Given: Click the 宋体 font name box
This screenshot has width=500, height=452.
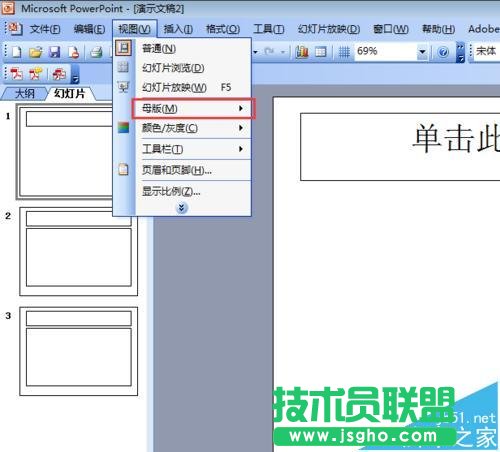Looking at the screenshot, I should pyautogui.click(x=487, y=51).
